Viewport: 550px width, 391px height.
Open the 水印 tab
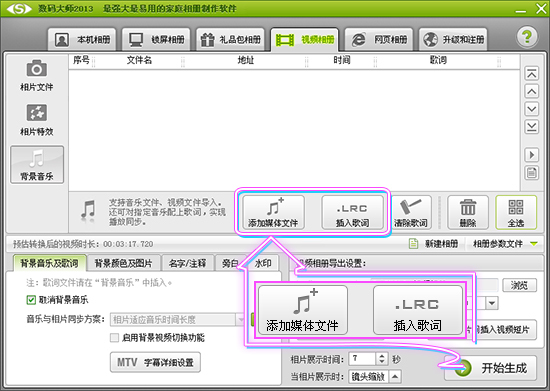point(263,263)
